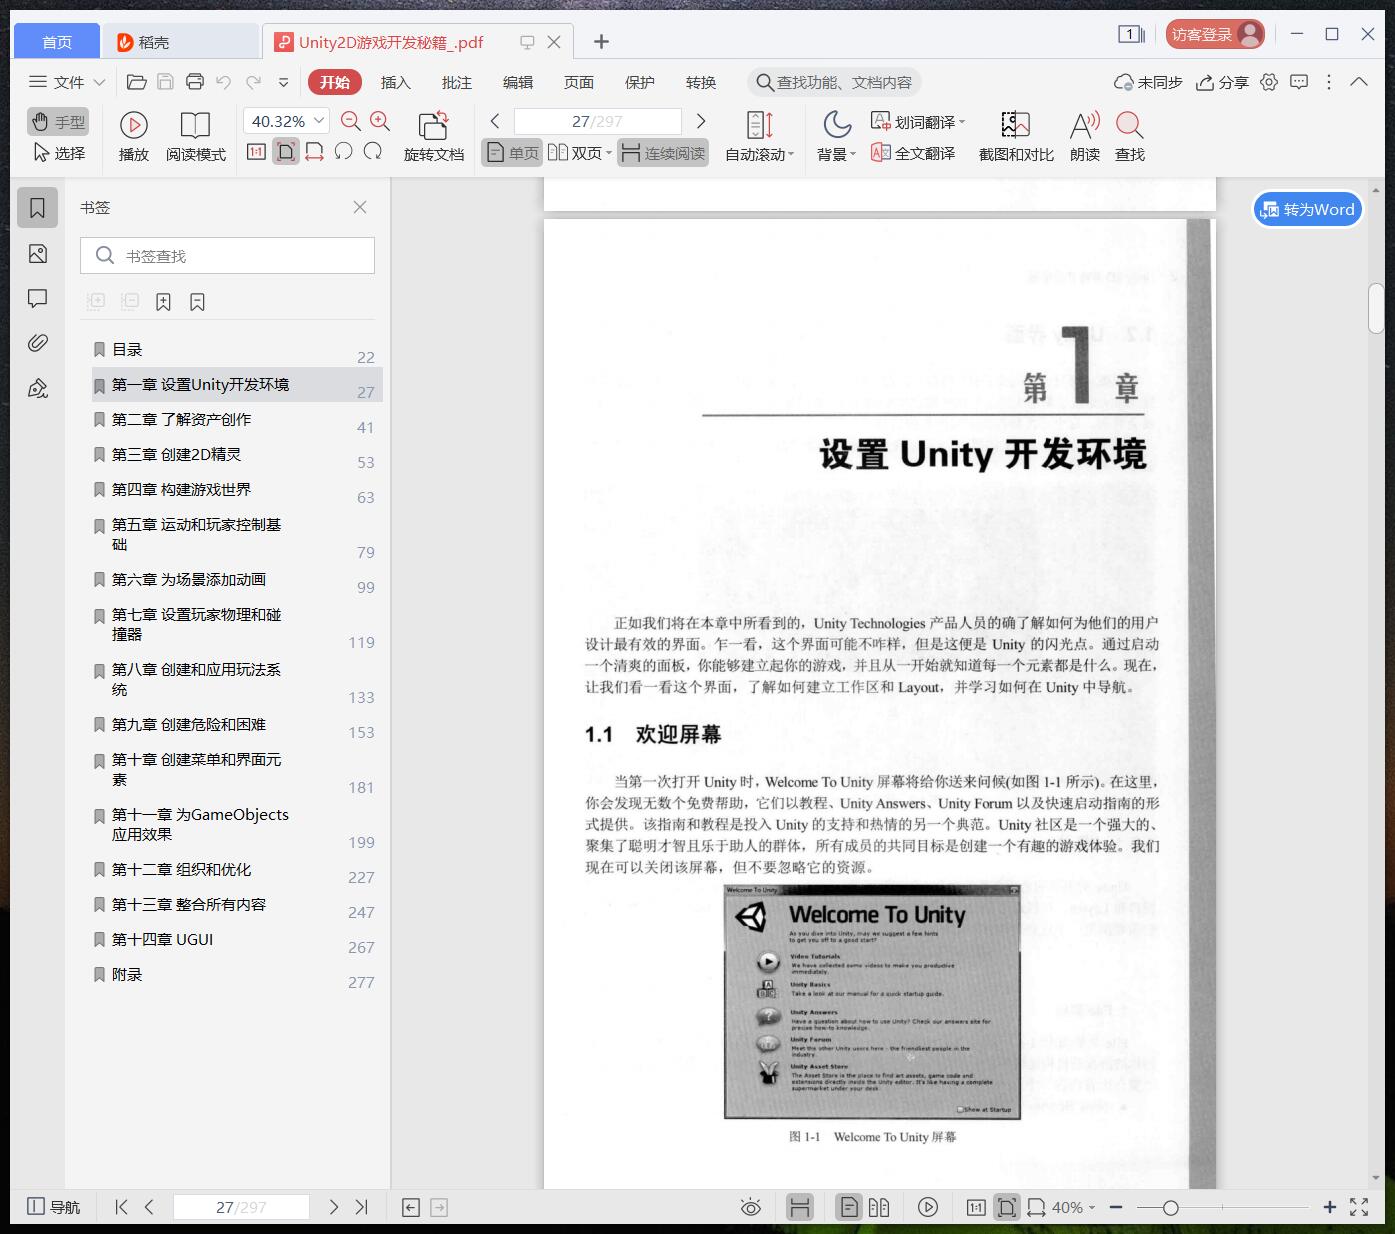This screenshot has height=1234, width=1395.
Task: Click the save icon in the quick toolbar
Action: pos(166,82)
